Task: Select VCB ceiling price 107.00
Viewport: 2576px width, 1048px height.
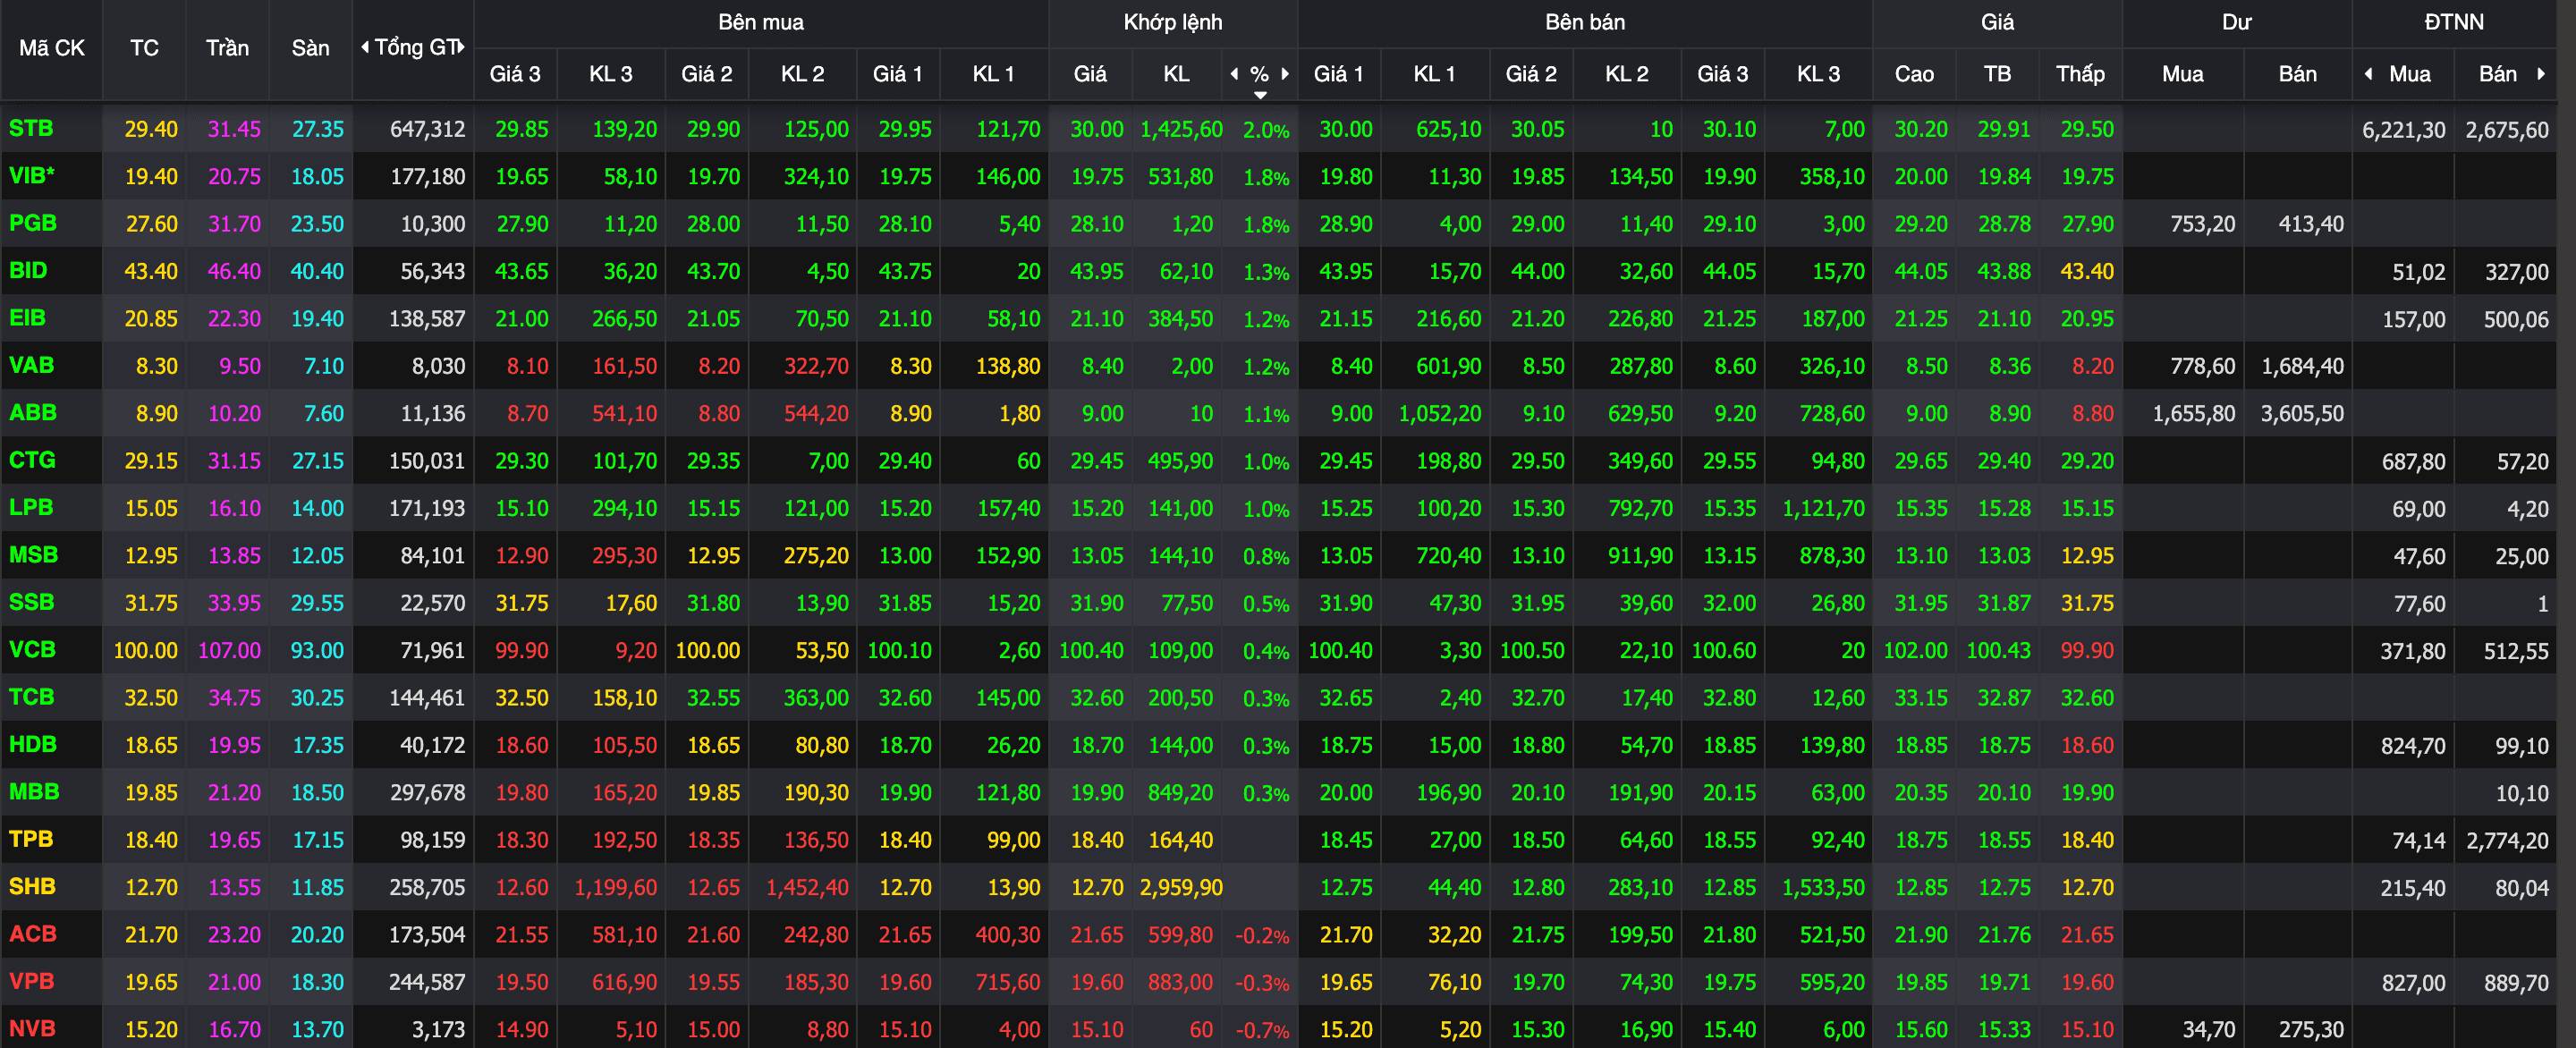Action: pyautogui.click(x=229, y=650)
